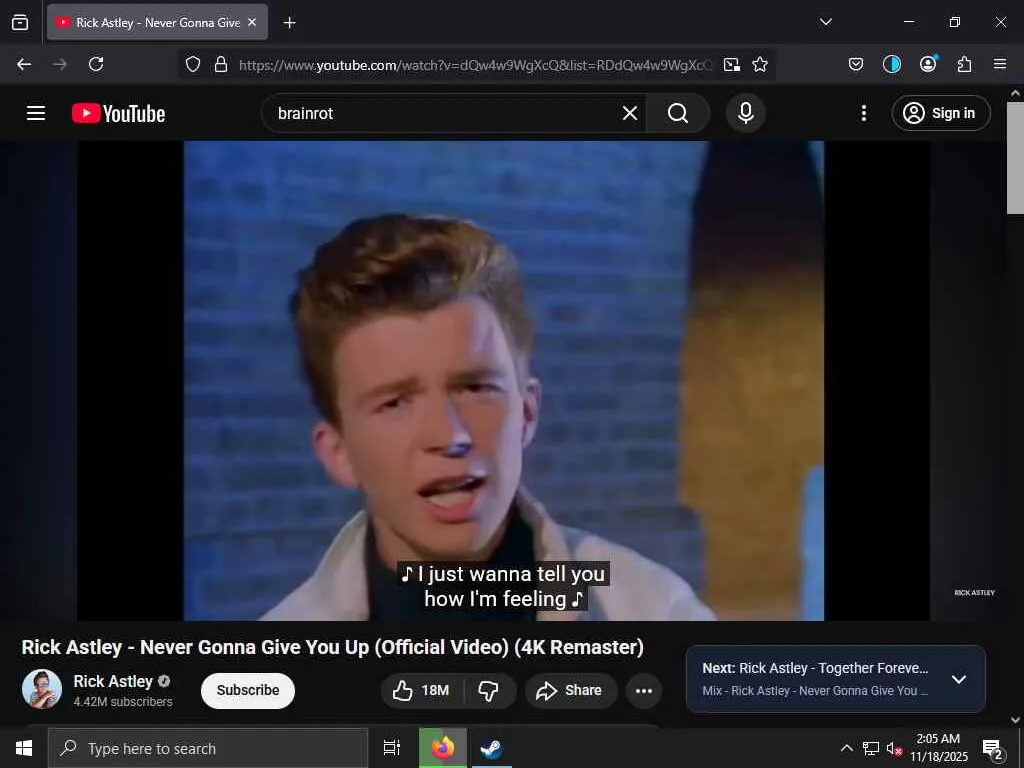
Task: Subscribe to the Rick Astley channel
Action: point(248,690)
